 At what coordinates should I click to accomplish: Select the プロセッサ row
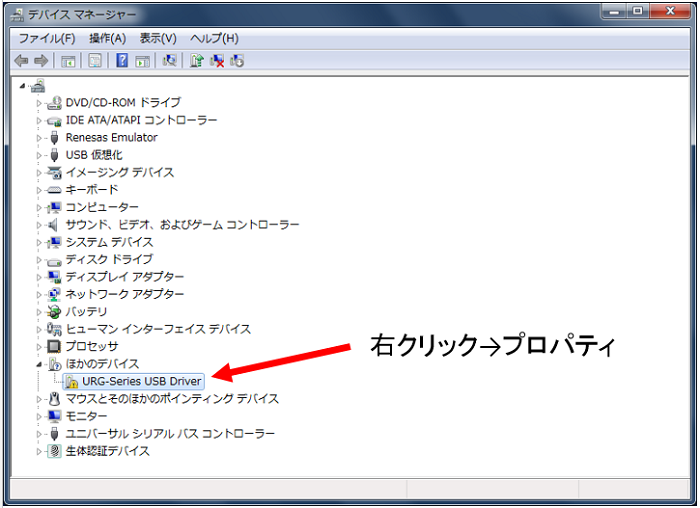[92, 346]
